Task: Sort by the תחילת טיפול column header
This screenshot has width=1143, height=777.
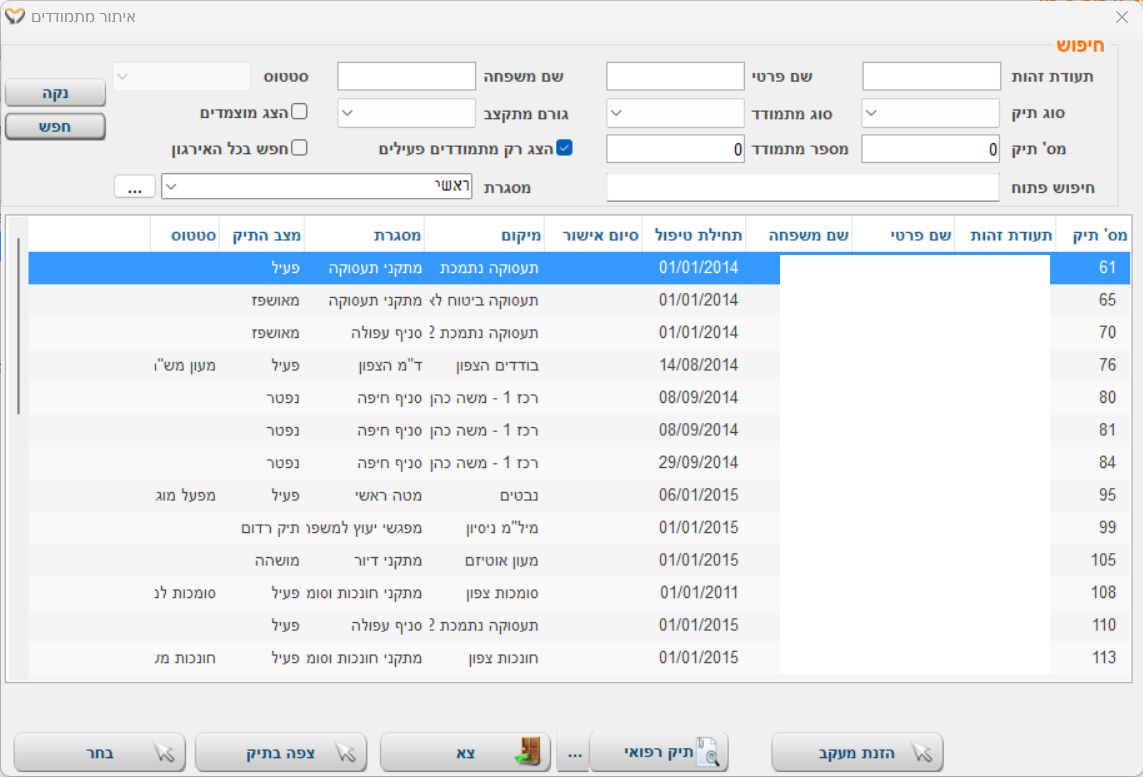Action: coord(699,235)
